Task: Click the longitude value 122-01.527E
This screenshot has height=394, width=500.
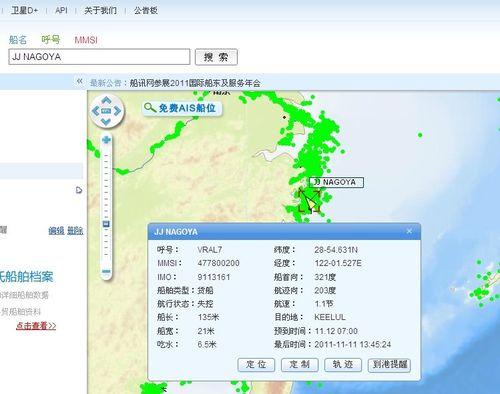Action: [338, 263]
